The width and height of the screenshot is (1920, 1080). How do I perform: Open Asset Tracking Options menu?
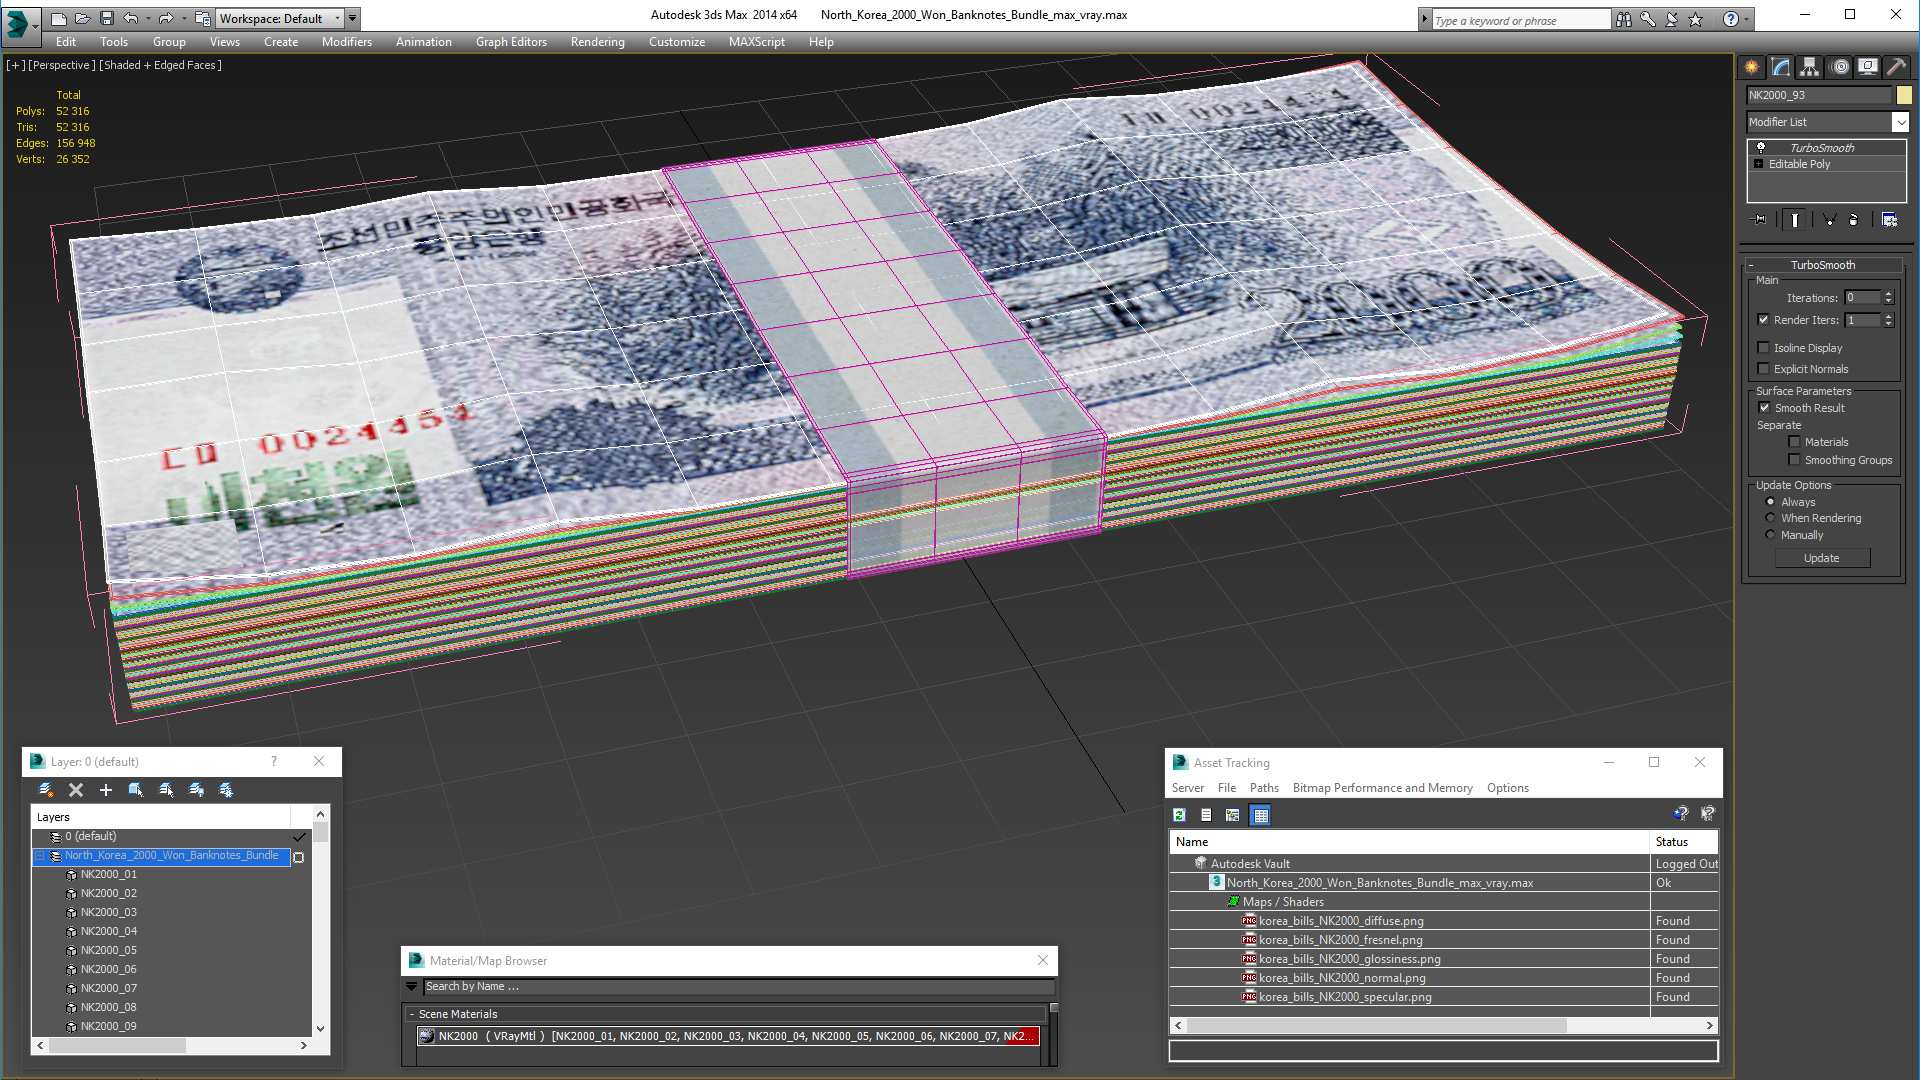pyautogui.click(x=1507, y=788)
